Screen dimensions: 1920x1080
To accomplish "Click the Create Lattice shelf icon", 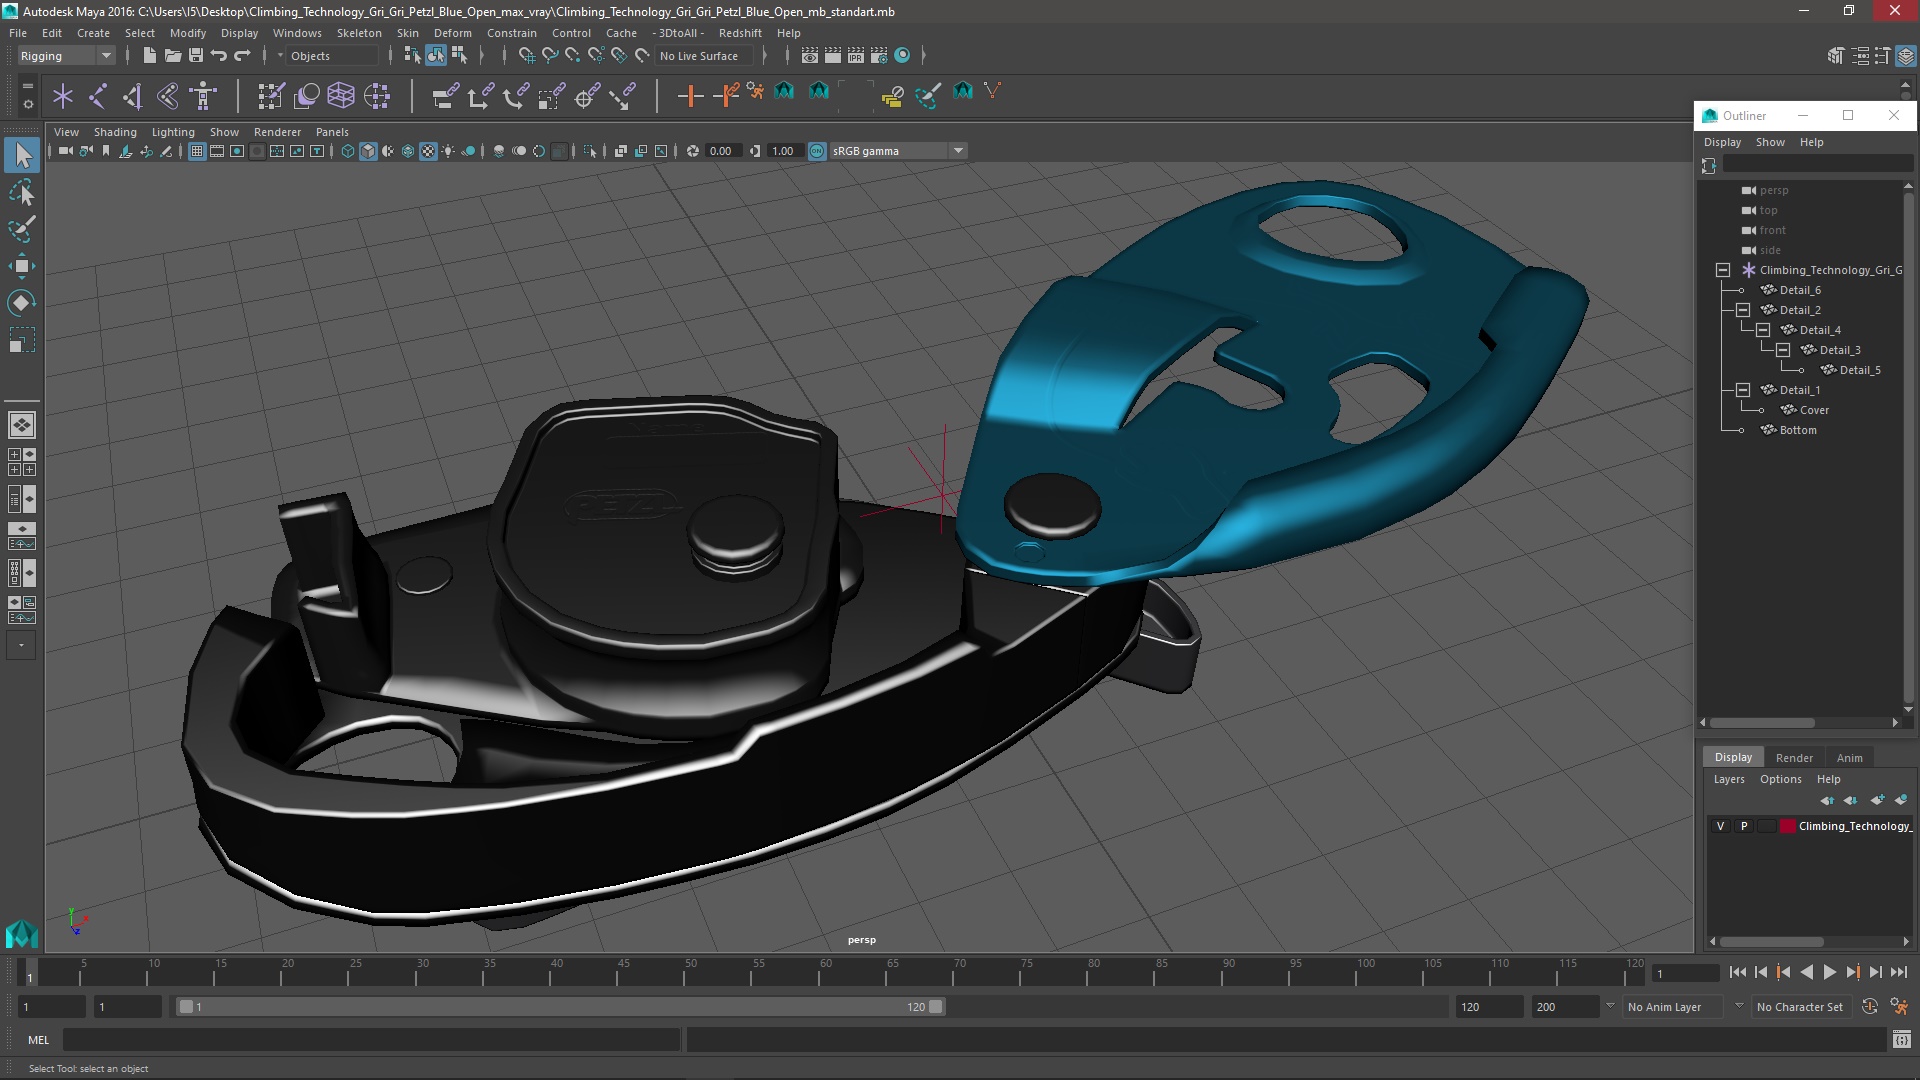I will (x=341, y=96).
